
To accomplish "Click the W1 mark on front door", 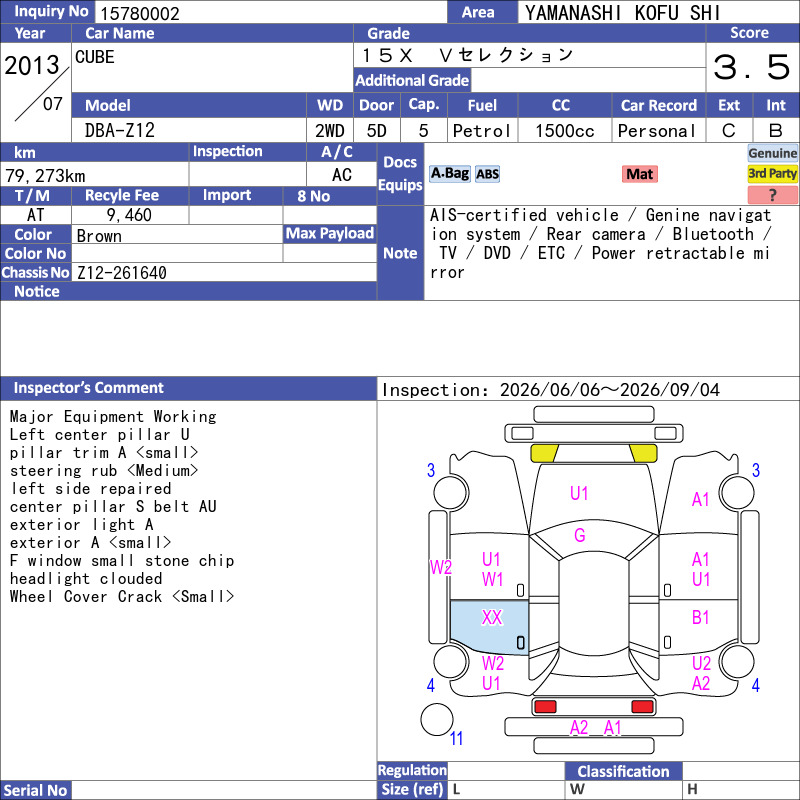I will coord(492,580).
